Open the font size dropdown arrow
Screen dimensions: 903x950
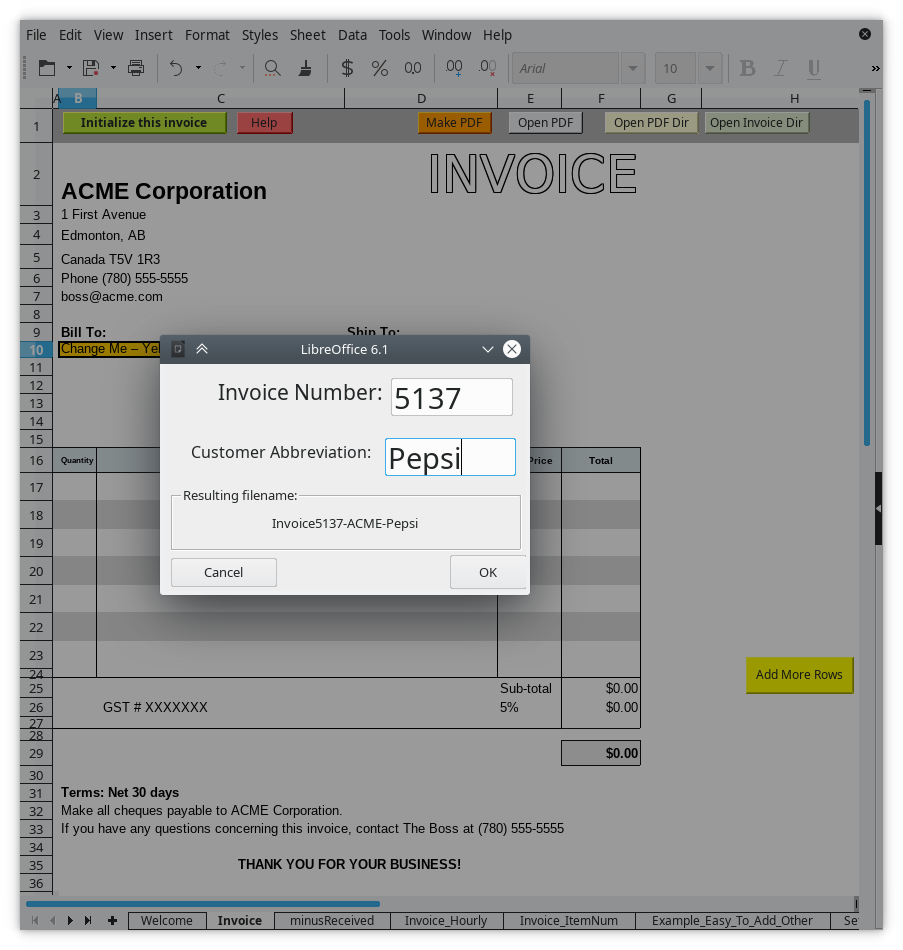pos(710,68)
